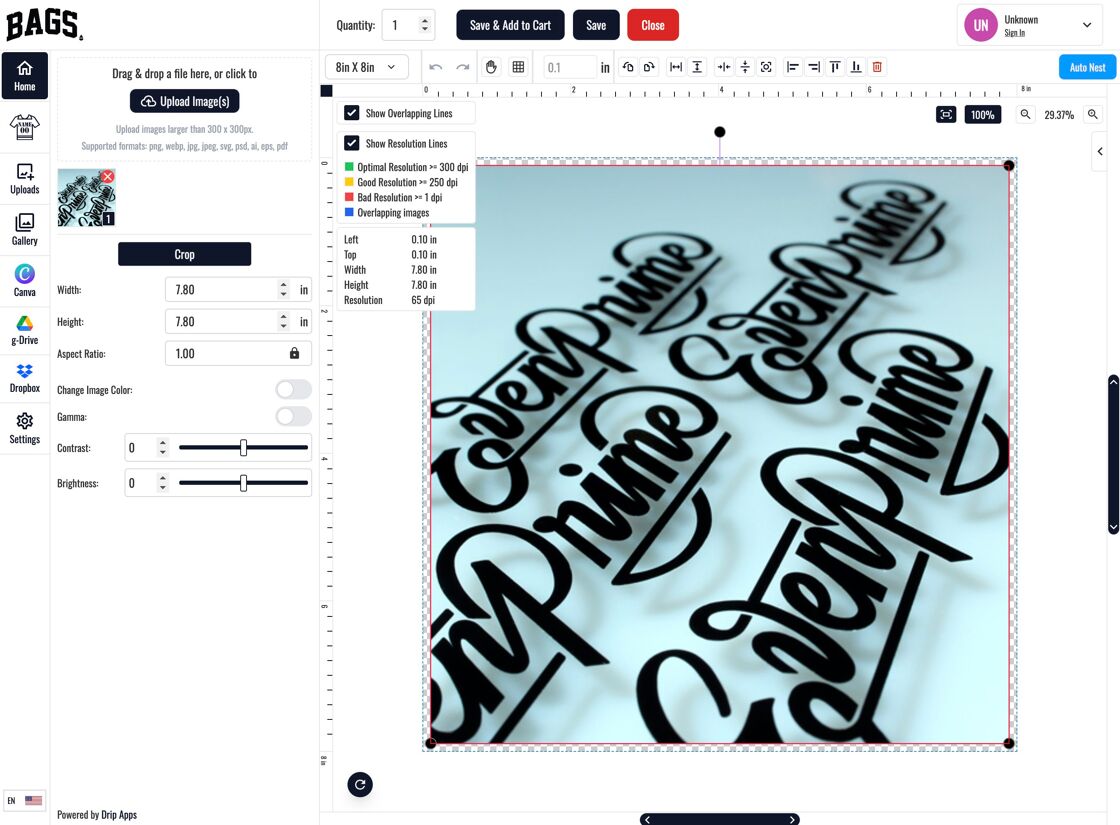Click the red Close button
Viewport: 1120px width, 825px height.
pyautogui.click(x=653, y=25)
